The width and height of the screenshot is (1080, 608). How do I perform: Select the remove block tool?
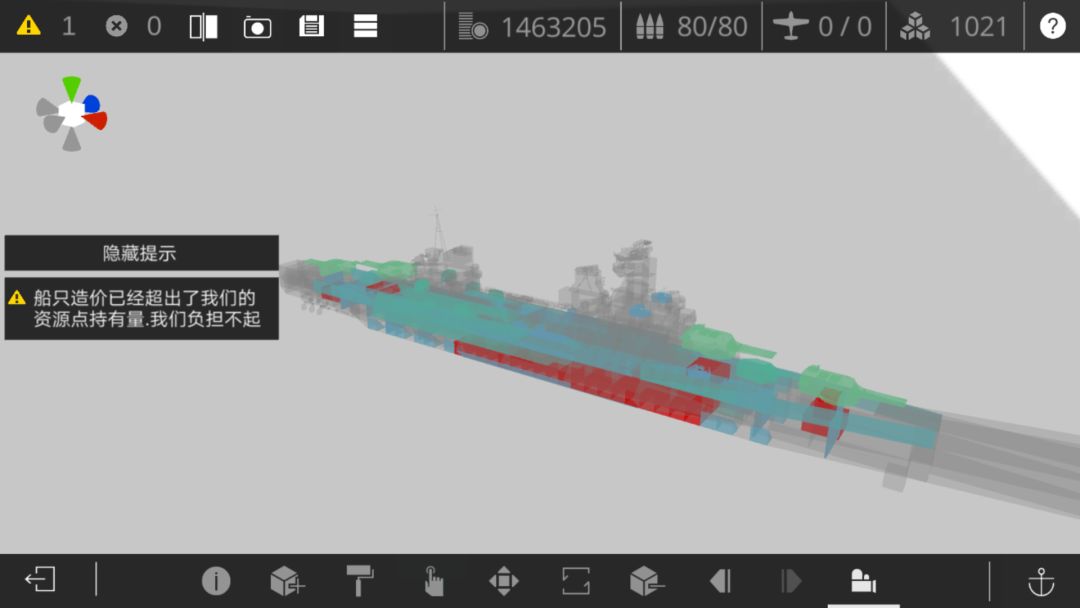(647, 580)
